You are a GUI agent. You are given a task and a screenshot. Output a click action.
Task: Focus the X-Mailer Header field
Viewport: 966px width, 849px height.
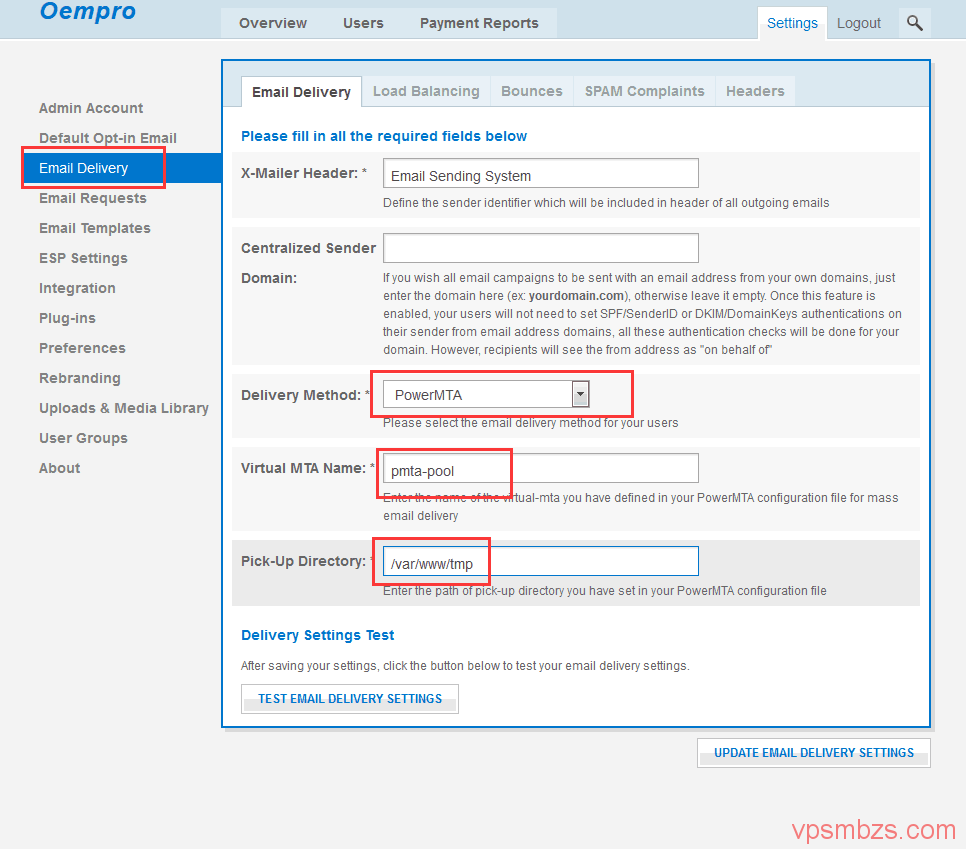540,173
